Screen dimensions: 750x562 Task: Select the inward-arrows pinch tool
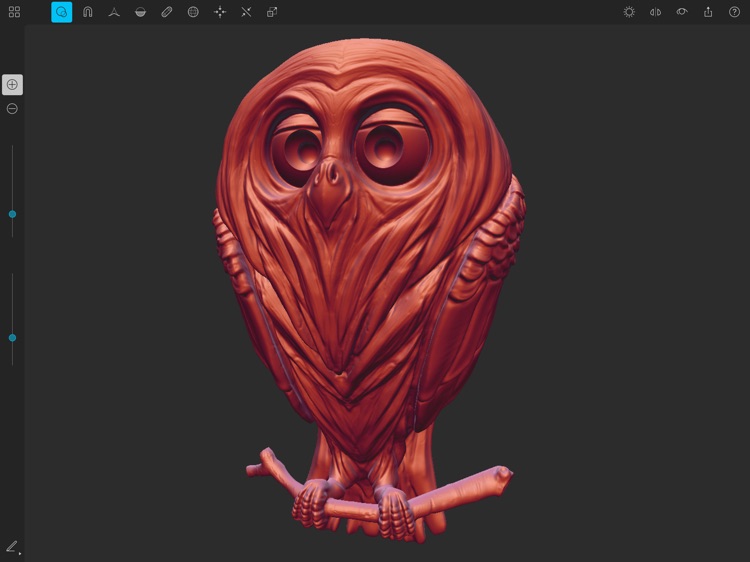(x=246, y=12)
